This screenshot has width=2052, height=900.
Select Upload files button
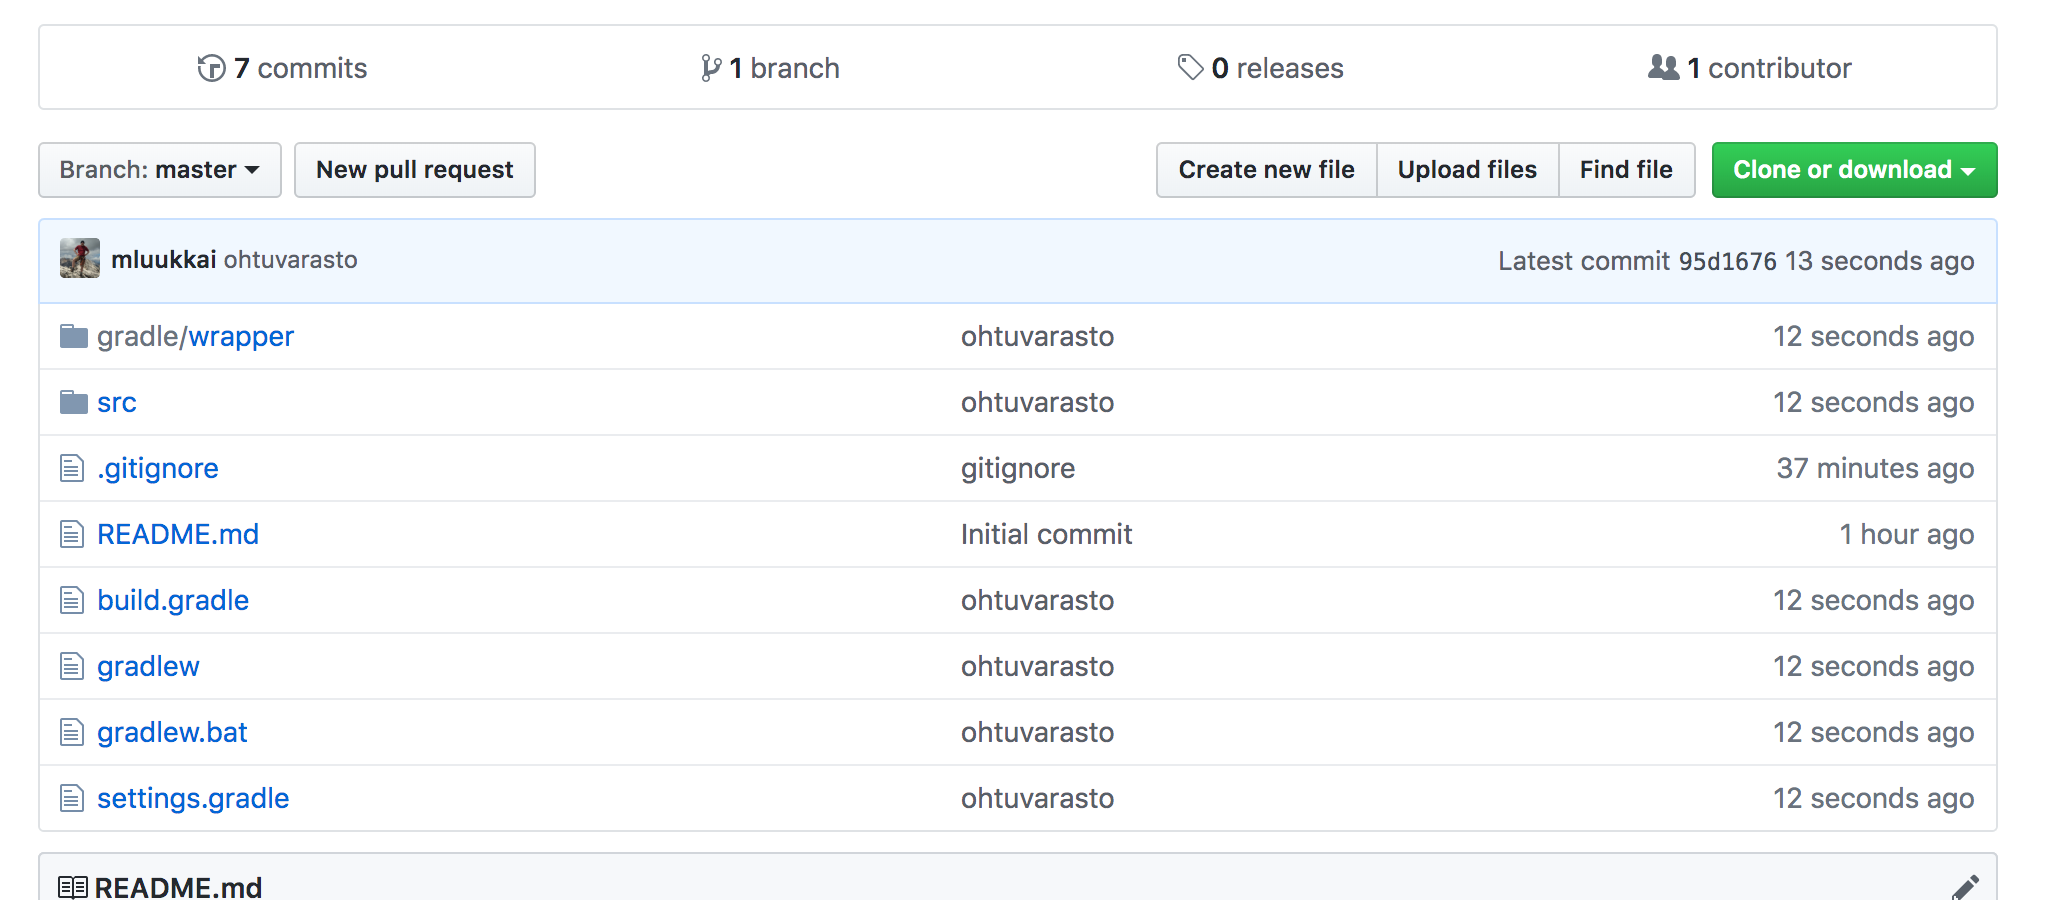point(1466,170)
